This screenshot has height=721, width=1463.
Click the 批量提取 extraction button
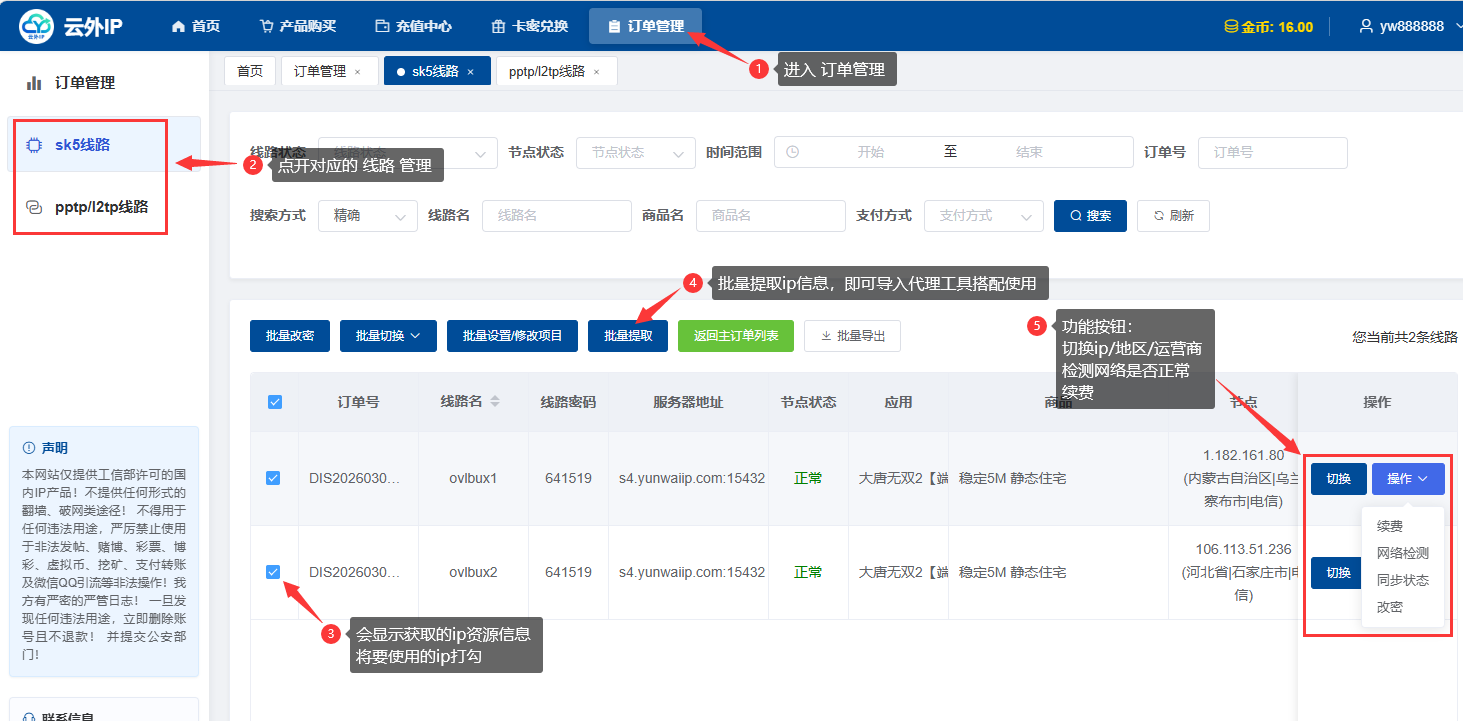627,336
